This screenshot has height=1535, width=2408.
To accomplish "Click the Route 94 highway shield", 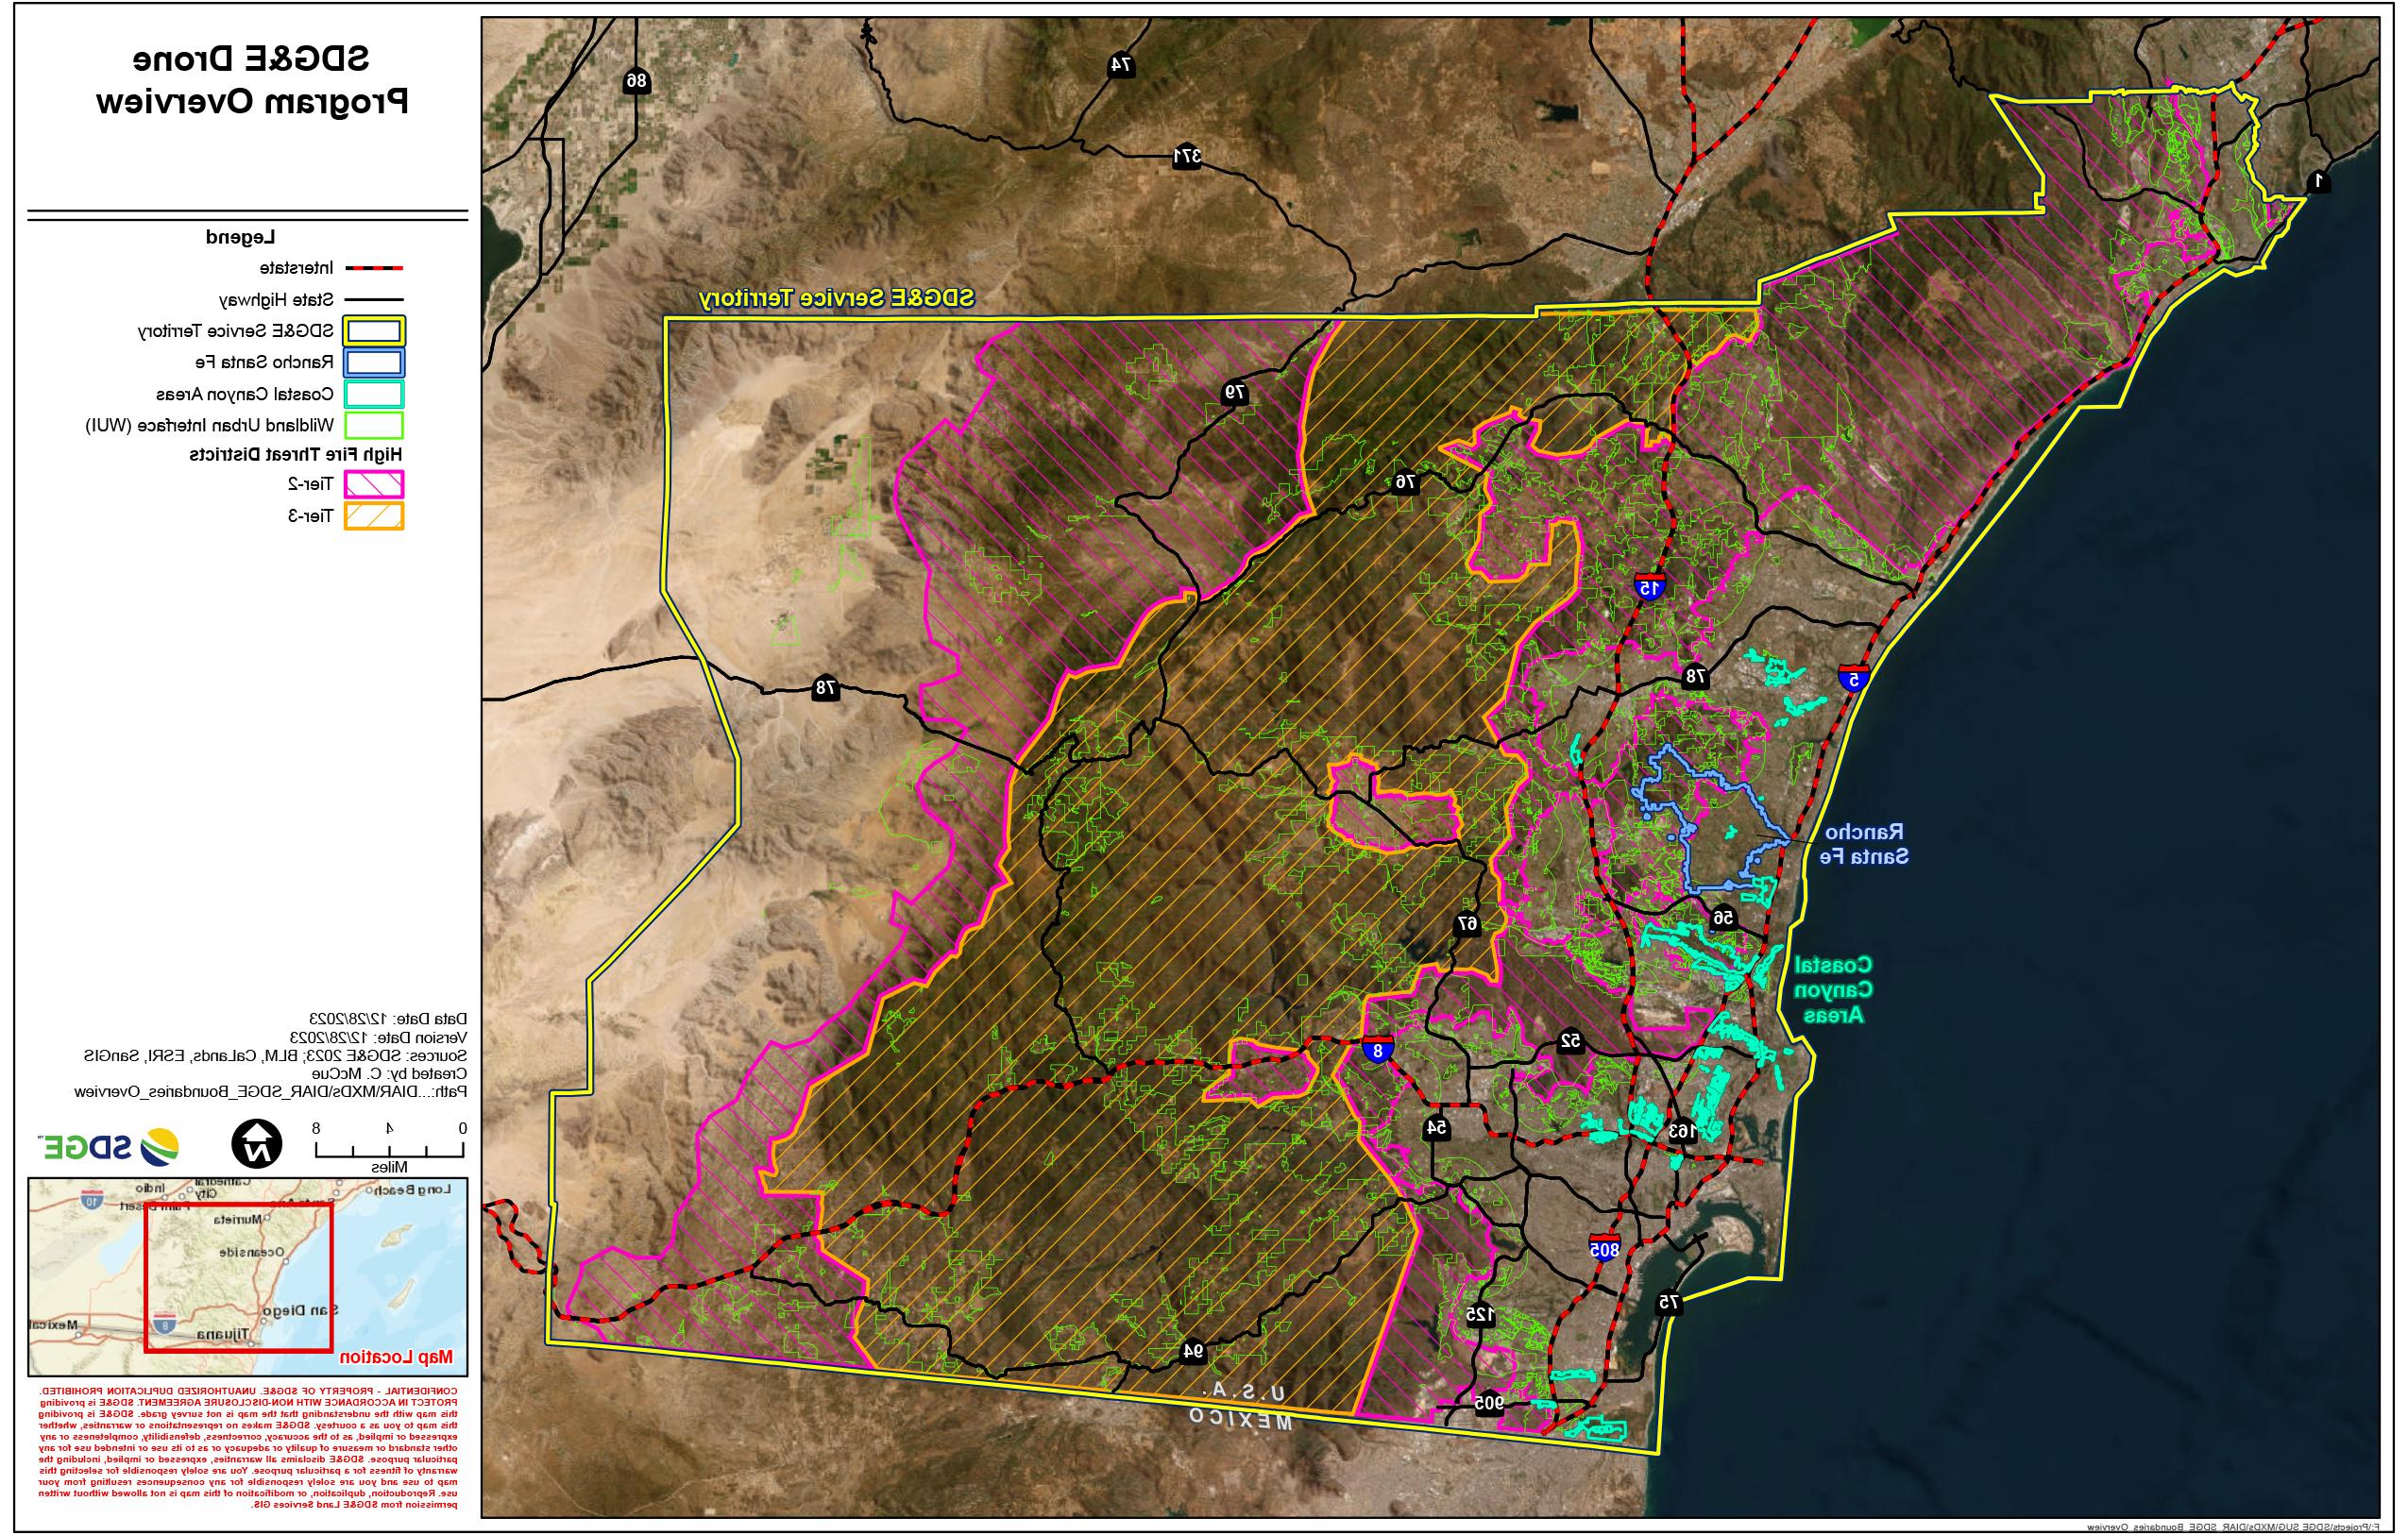I will [1192, 1351].
